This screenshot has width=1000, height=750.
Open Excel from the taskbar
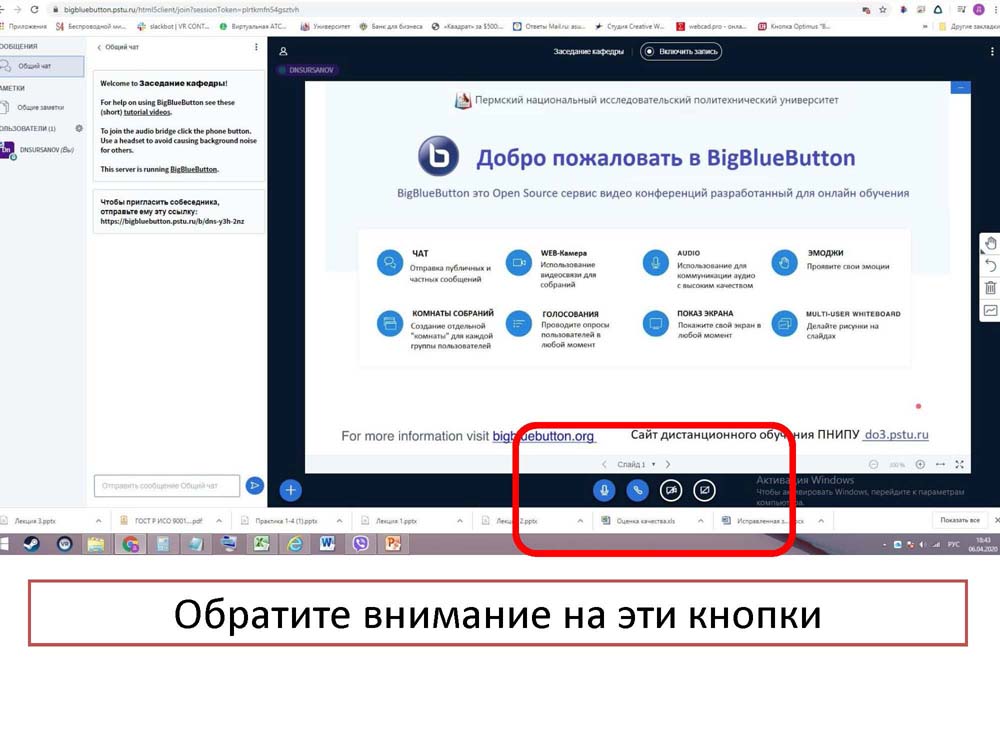[x=261, y=543]
